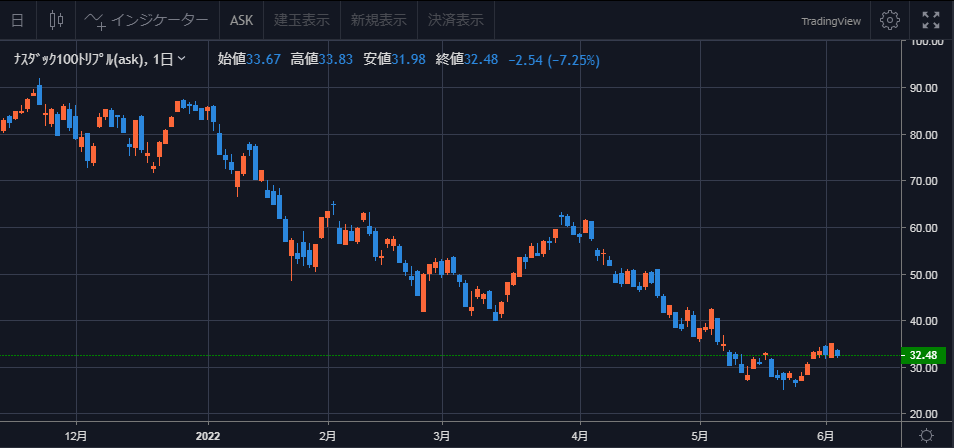Open axis settings icon at bottom-right corner
Viewport: 954px width, 448px height.
point(927,435)
